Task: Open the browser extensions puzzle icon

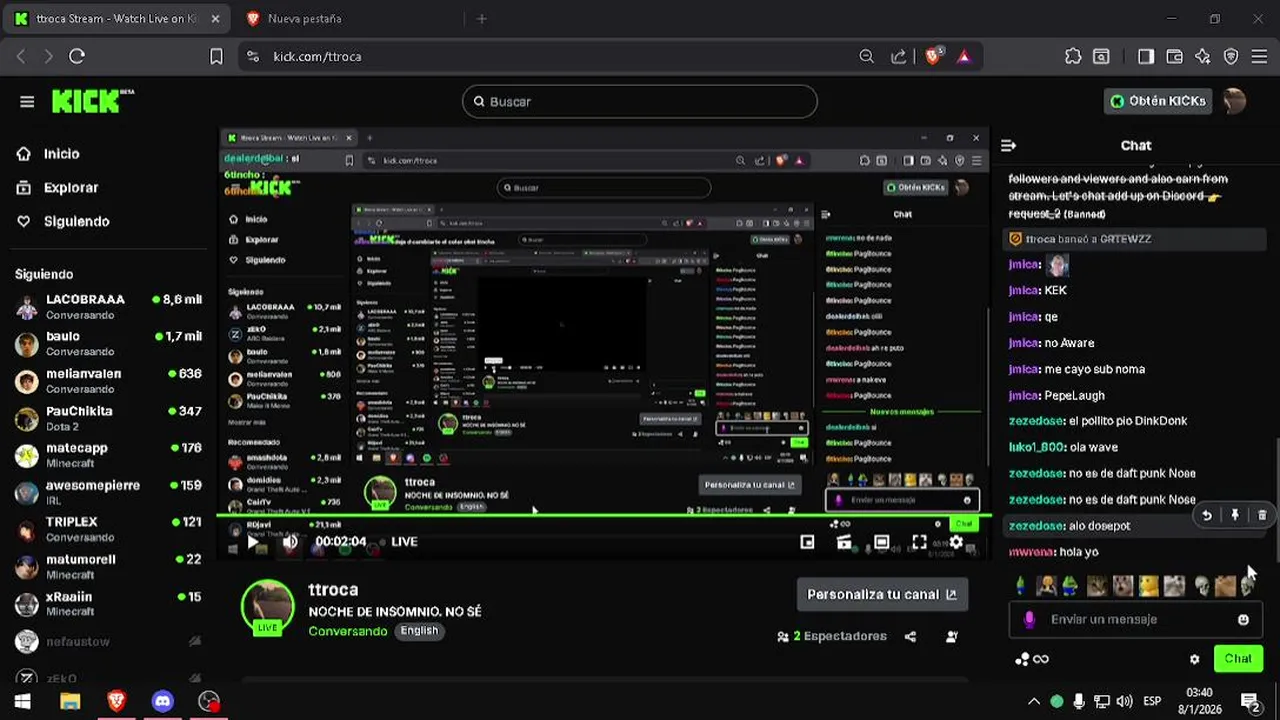Action: pyautogui.click(x=1073, y=57)
